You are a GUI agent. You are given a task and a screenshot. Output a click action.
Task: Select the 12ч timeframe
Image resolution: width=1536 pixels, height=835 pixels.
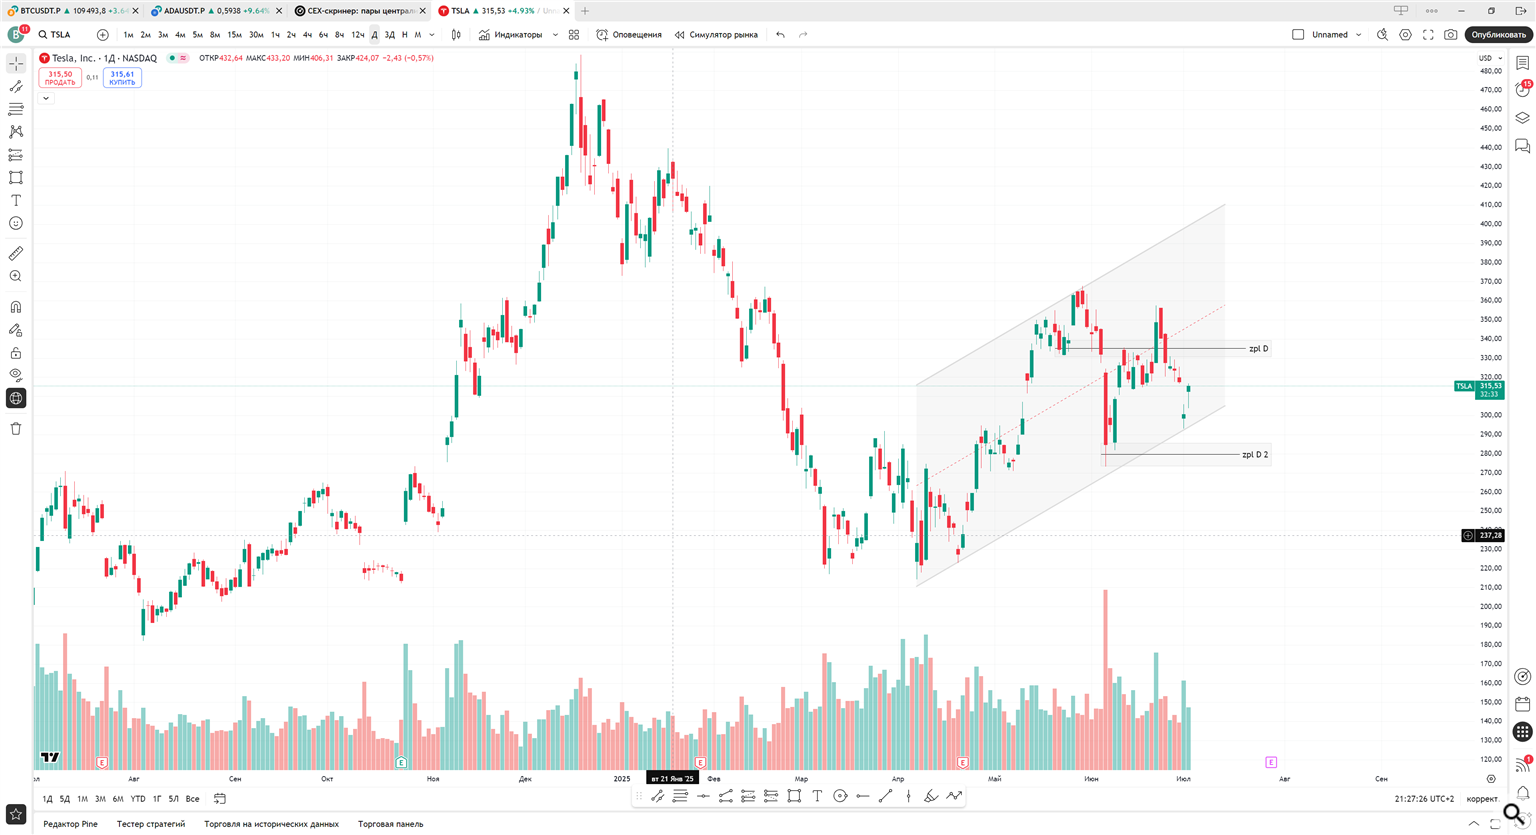357,35
